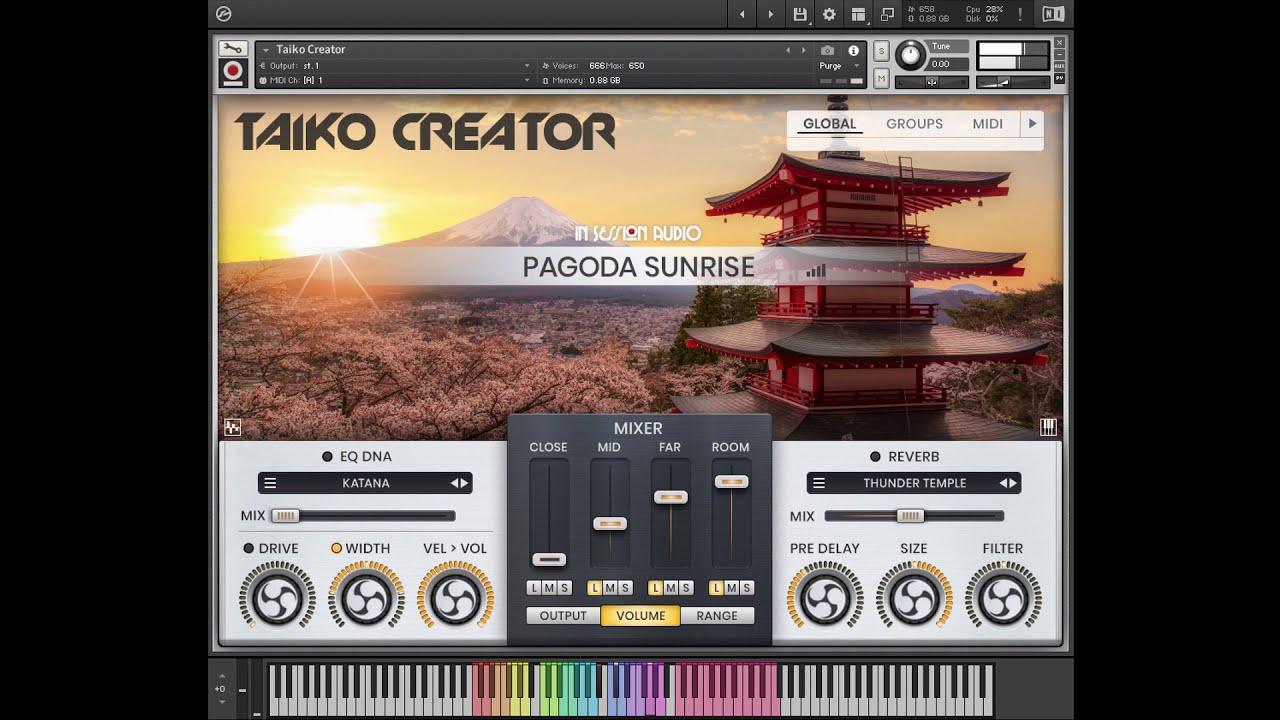1280x720 pixels.
Task: Open the keyboard mapping icon beside the pagoda
Action: pyautogui.click(x=1048, y=427)
